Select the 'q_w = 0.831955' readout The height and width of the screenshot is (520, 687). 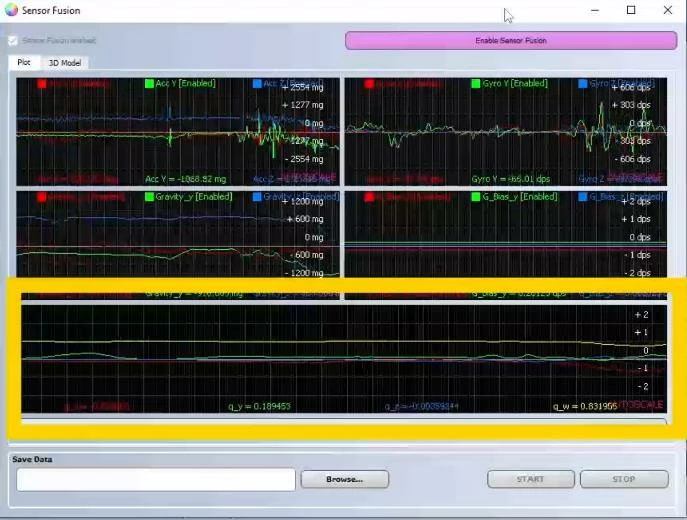(585, 406)
